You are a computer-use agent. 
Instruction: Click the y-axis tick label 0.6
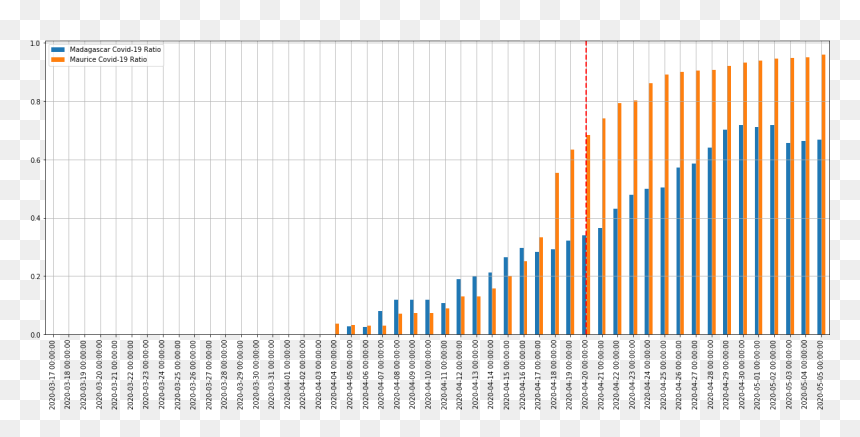pyautogui.click(x=35, y=160)
